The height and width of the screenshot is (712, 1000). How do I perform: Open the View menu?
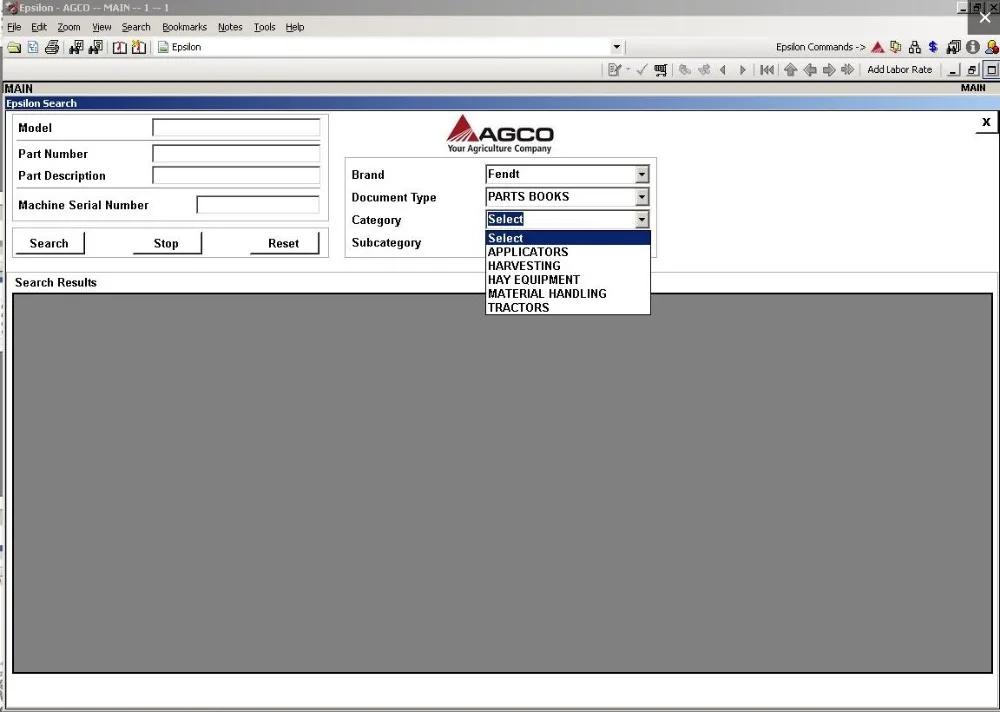[x=101, y=27]
